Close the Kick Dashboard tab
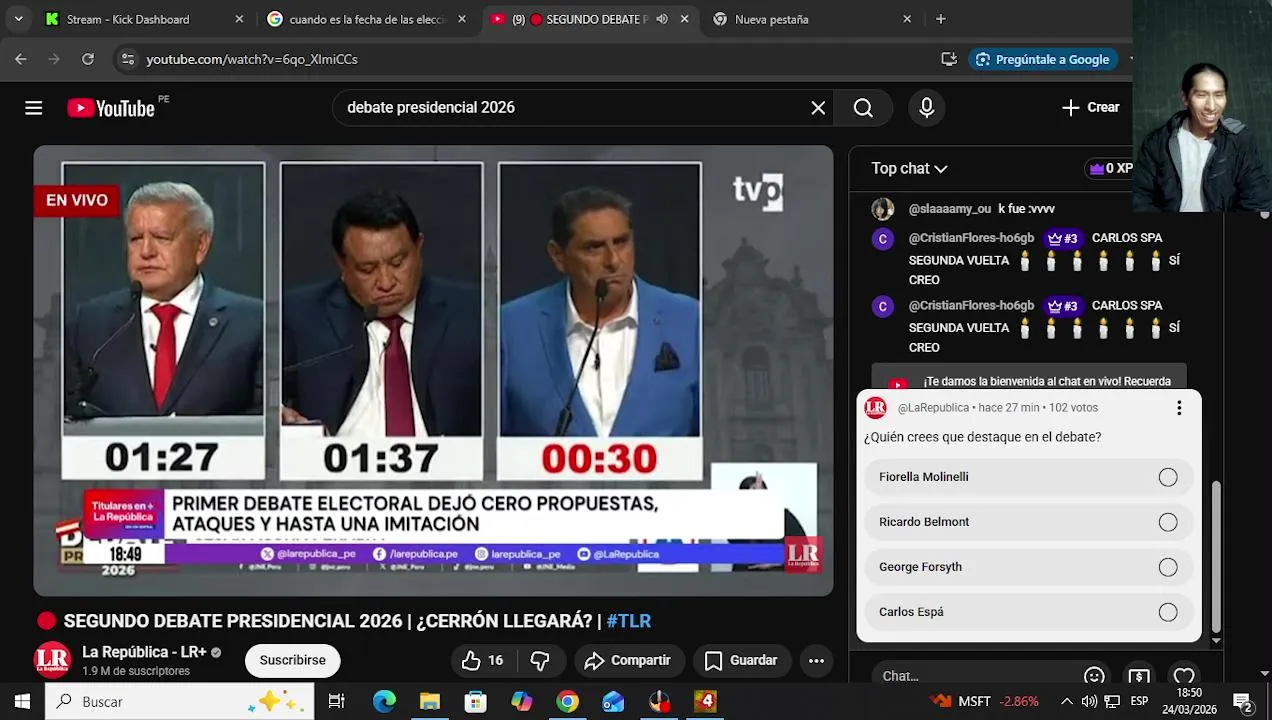This screenshot has height=720, width=1272. pos(239,19)
